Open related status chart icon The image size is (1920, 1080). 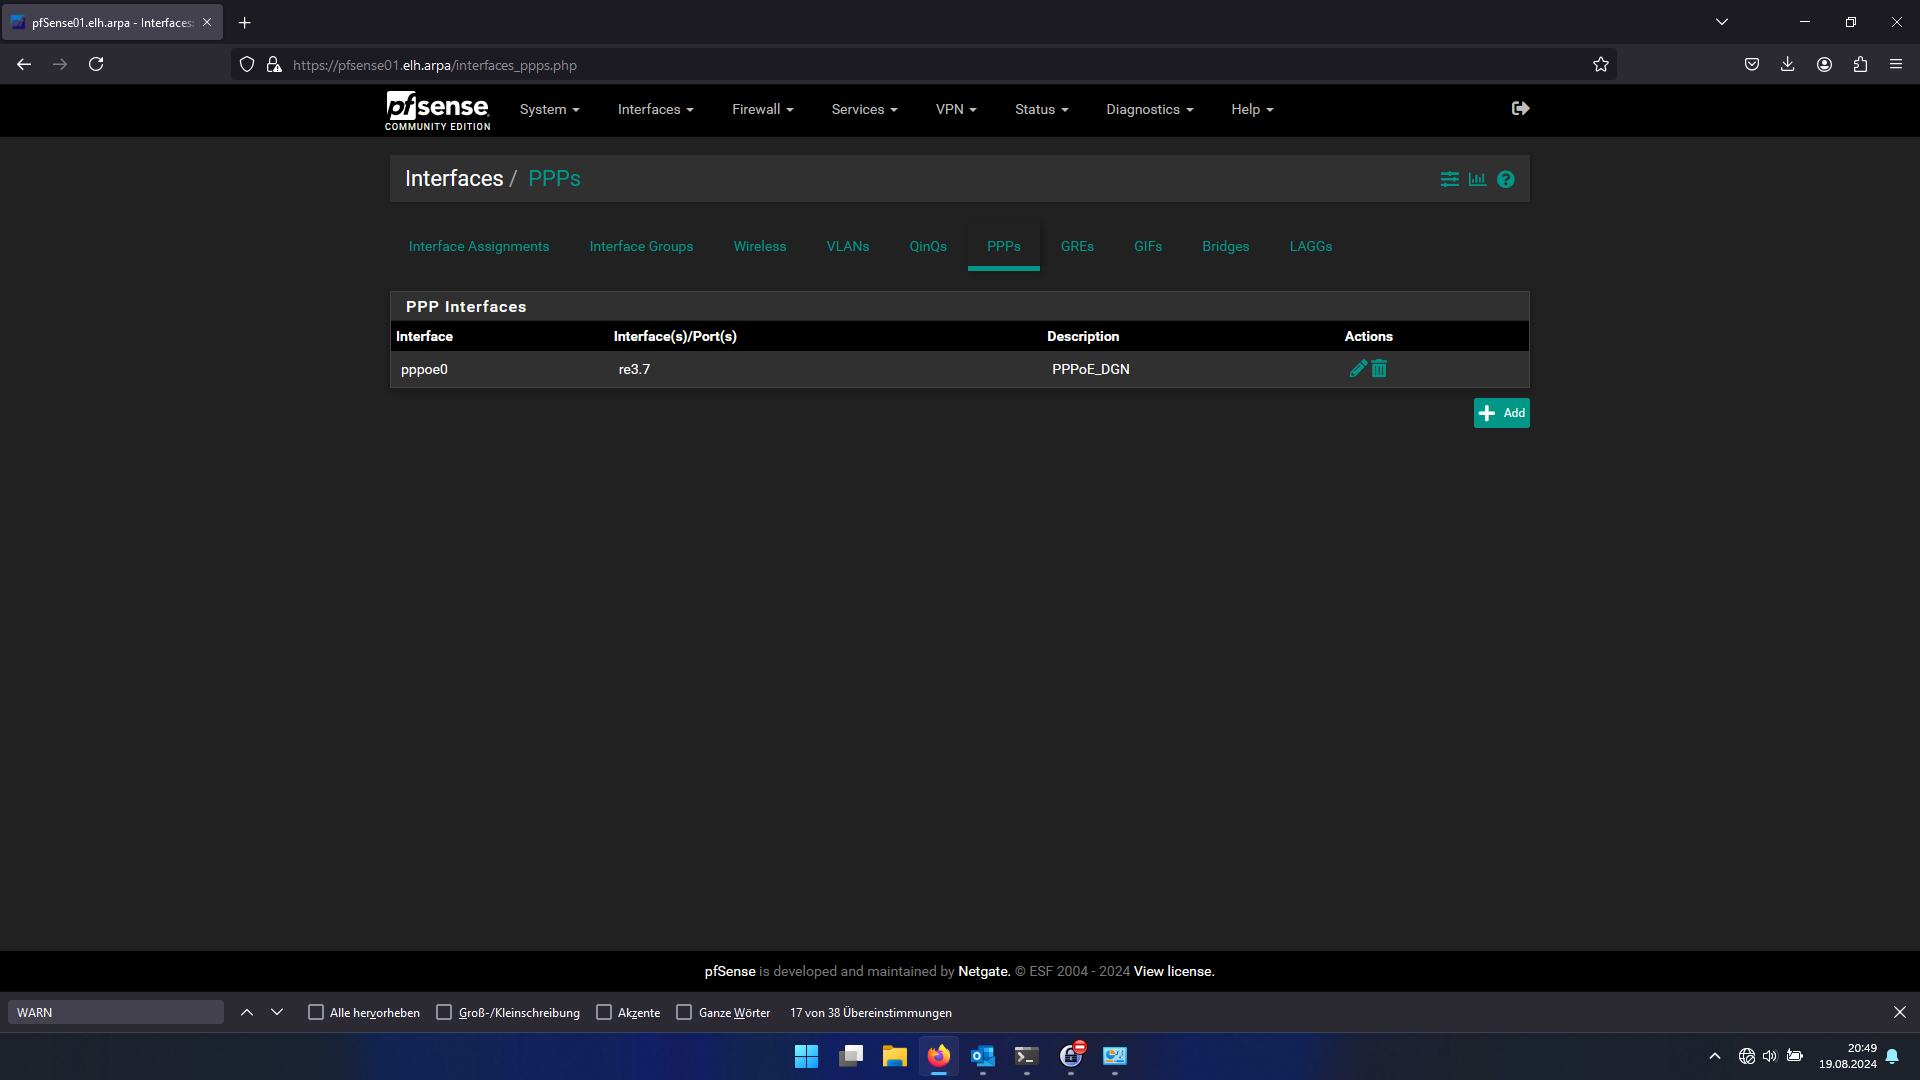(x=1477, y=179)
